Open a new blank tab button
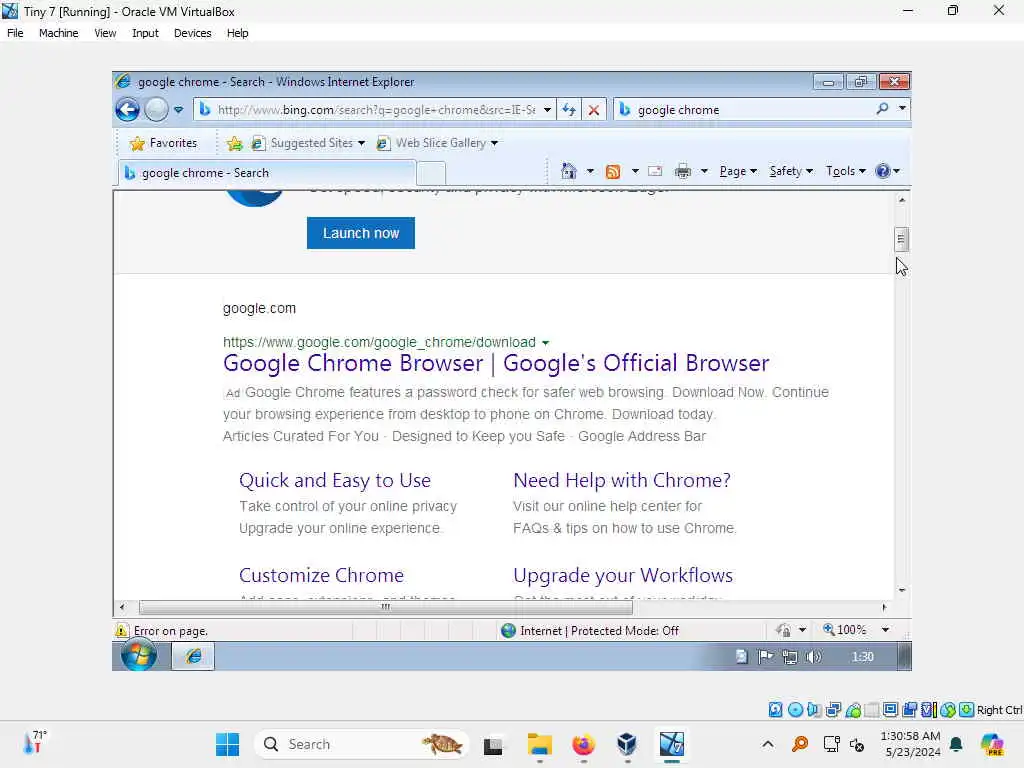The image size is (1024, 768). (x=431, y=174)
